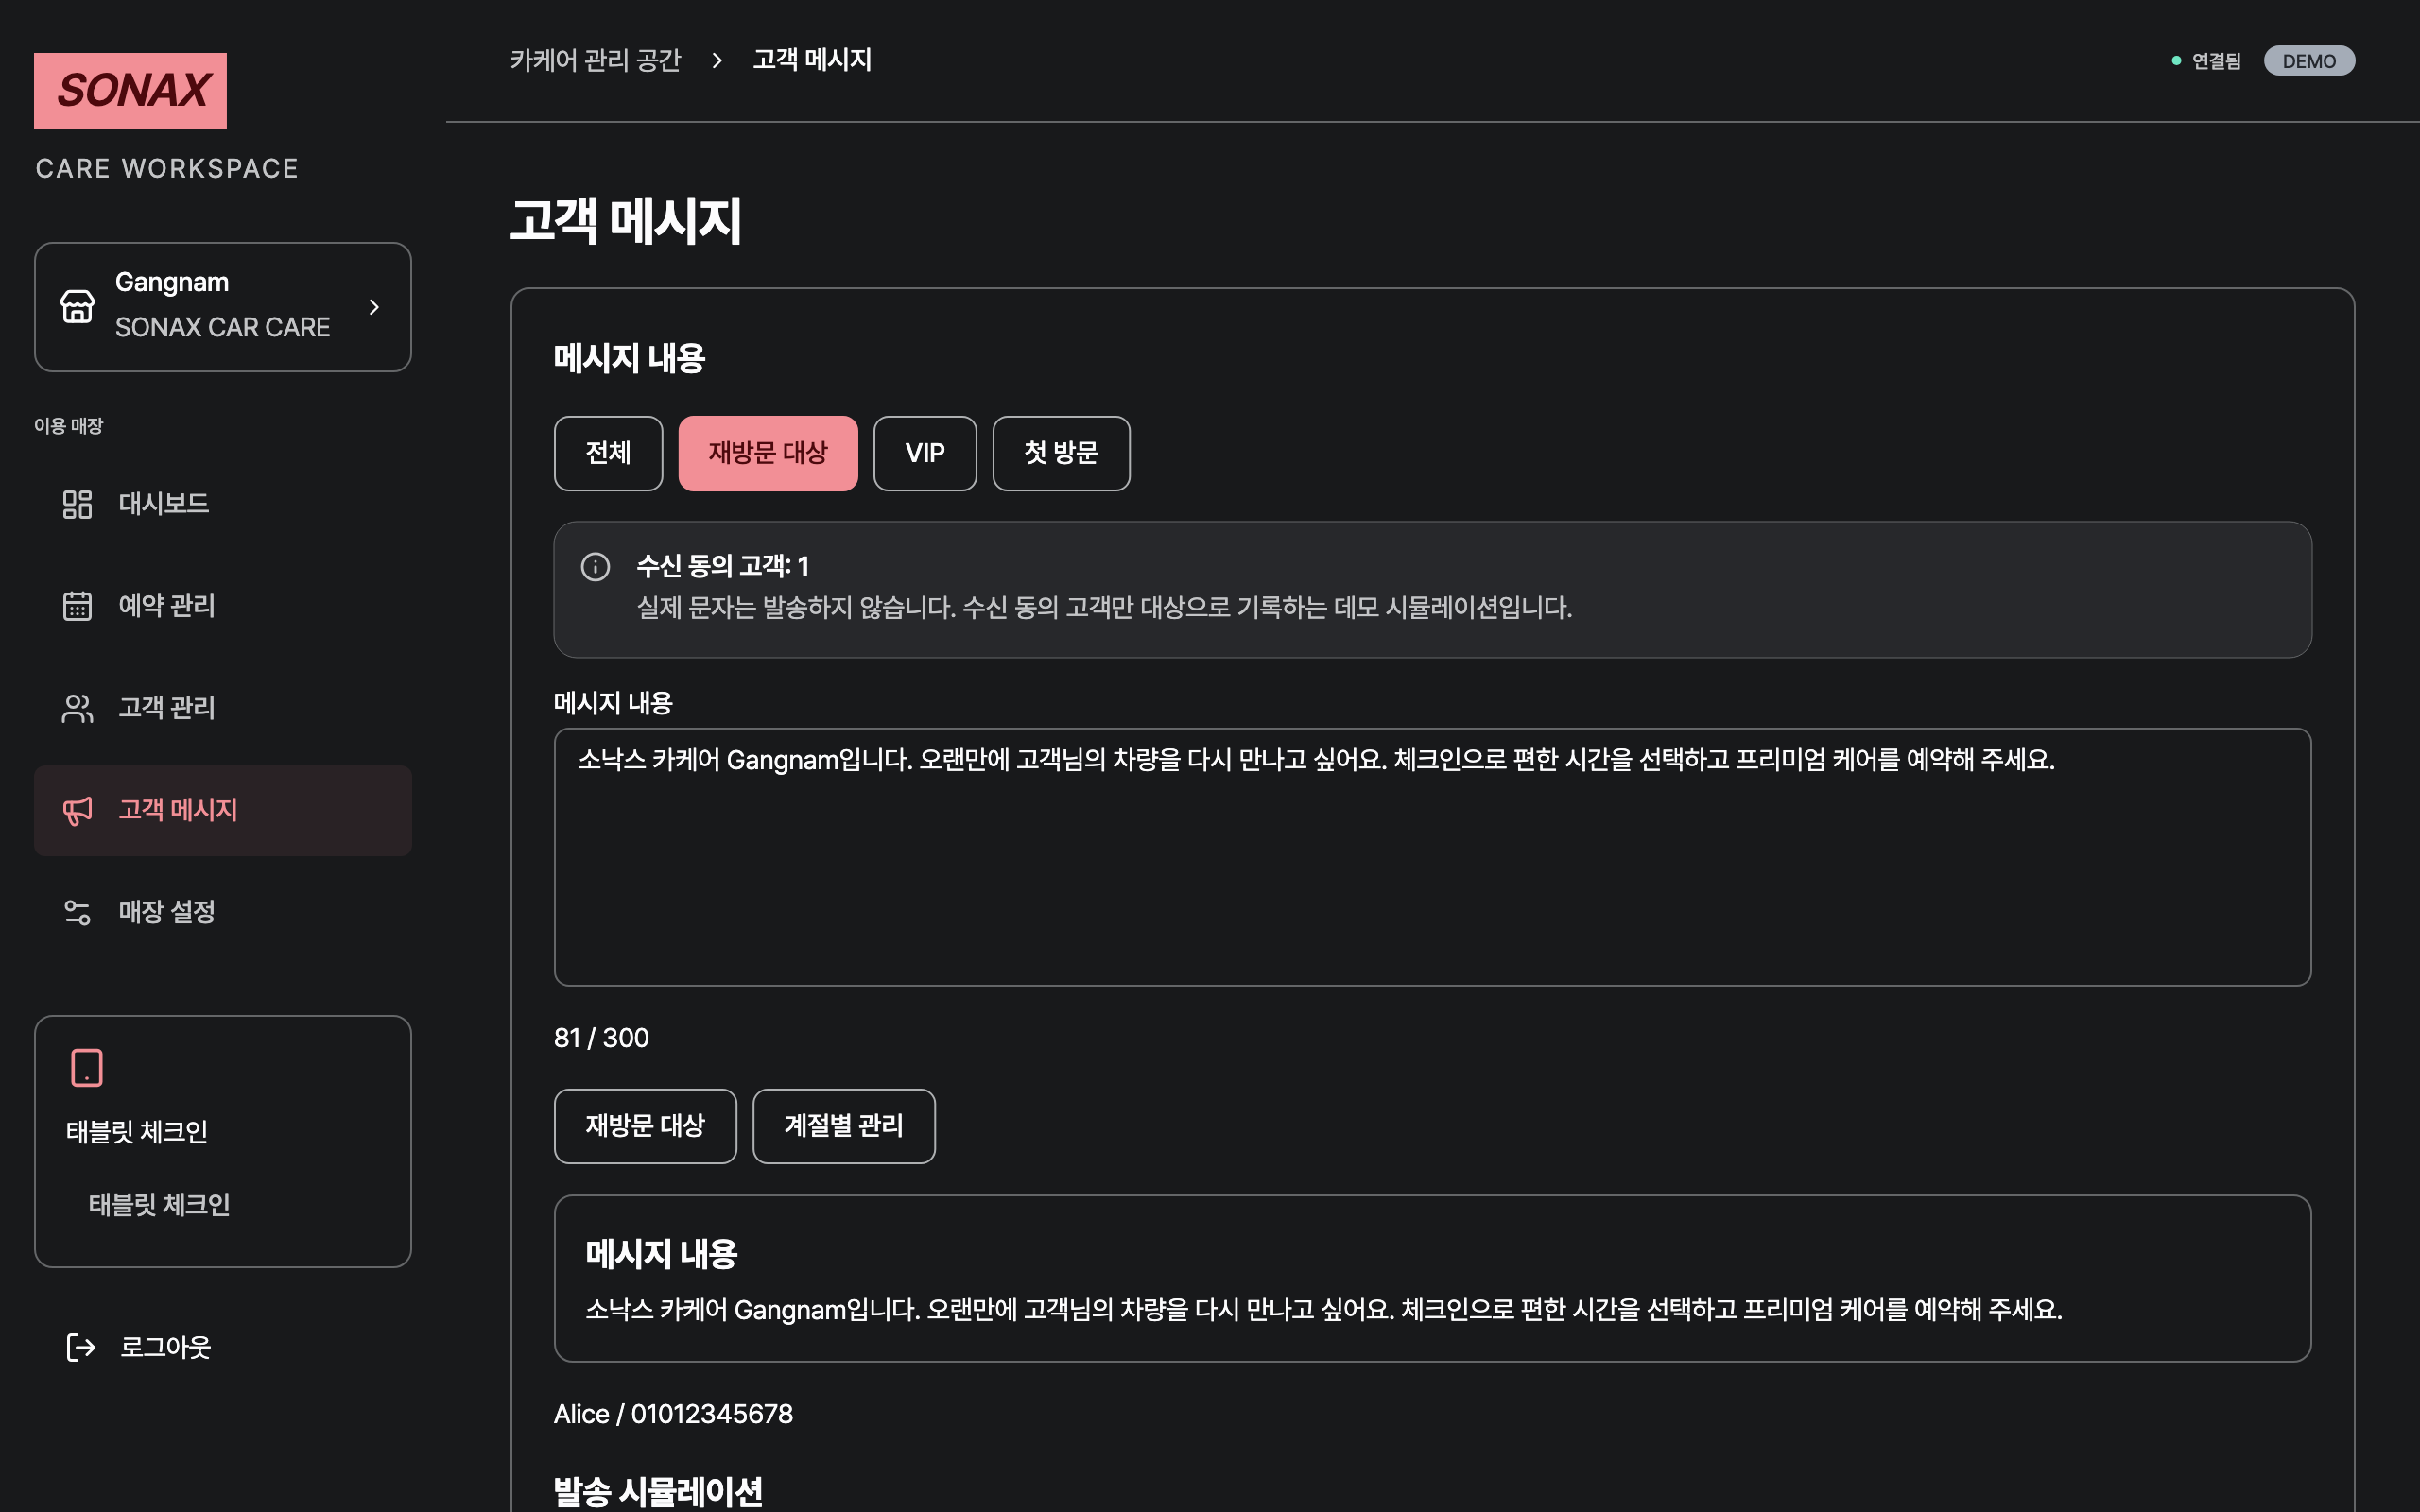Click the green 연결됨 status dot
The width and height of the screenshot is (2420, 1512).
pos(2176,61)
